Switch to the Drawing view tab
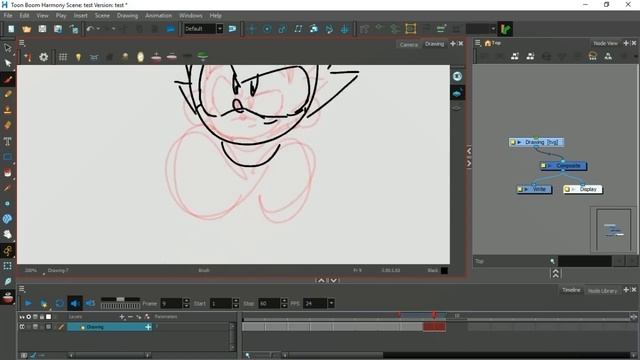 (434, 44)
